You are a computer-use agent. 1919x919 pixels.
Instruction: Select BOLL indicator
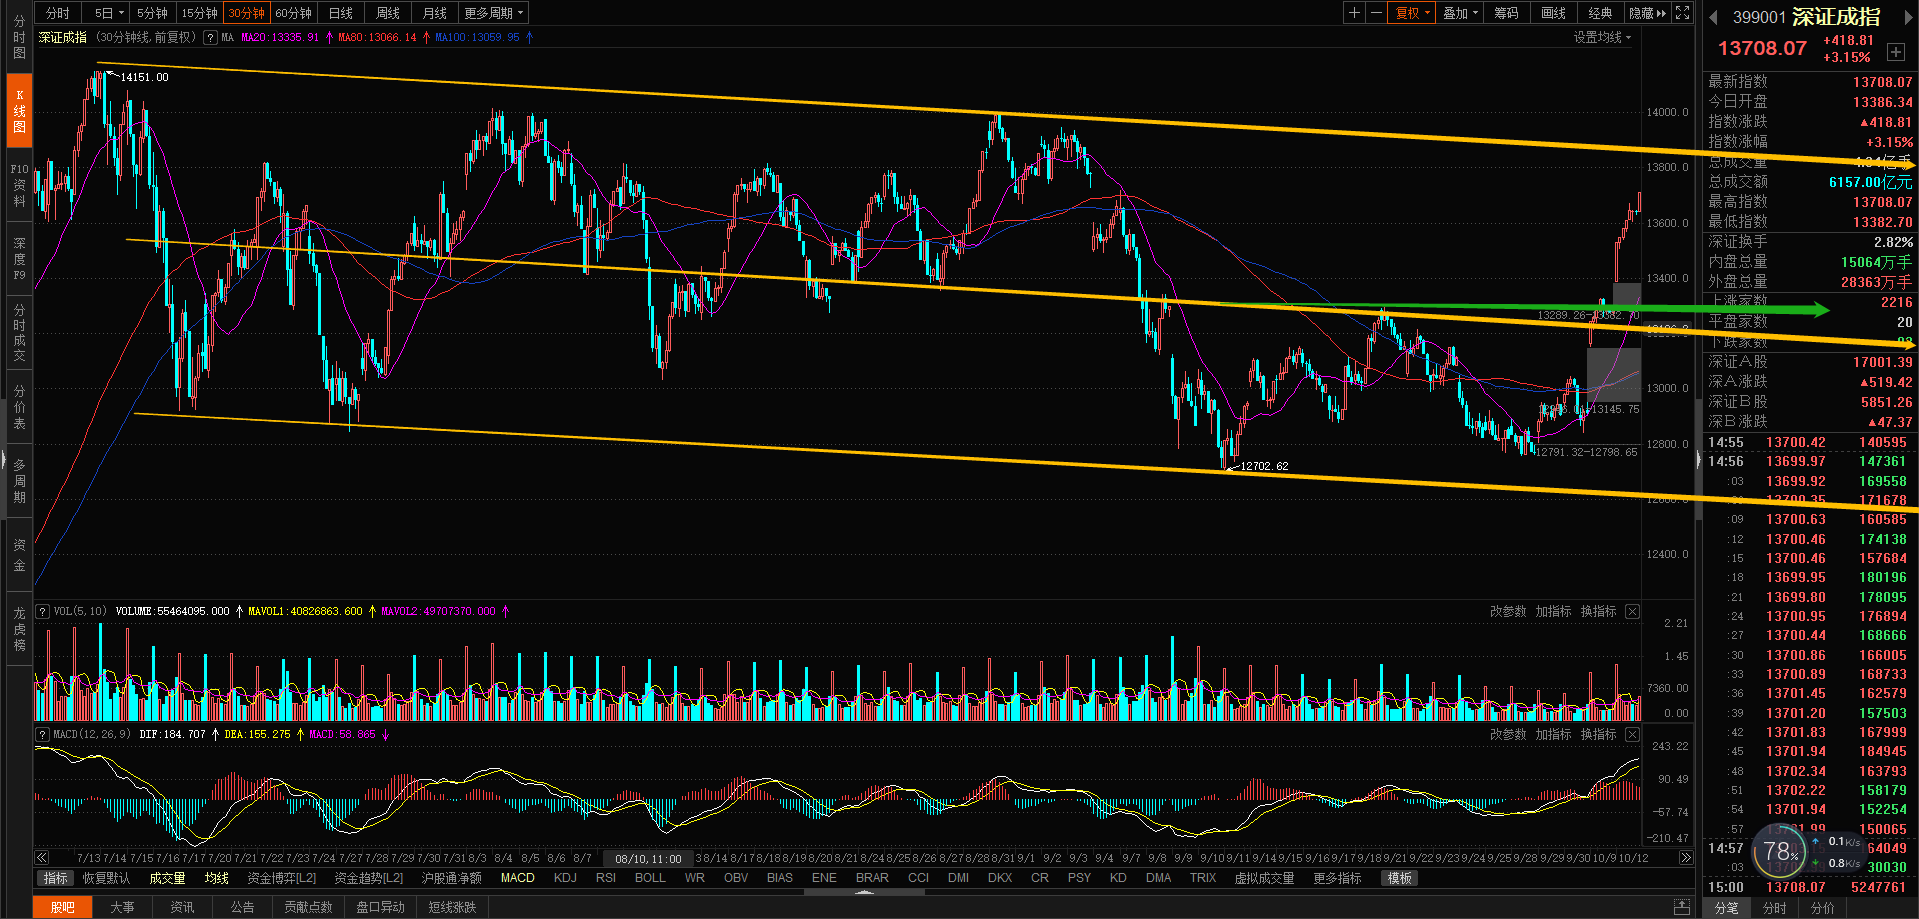(650, 878)
